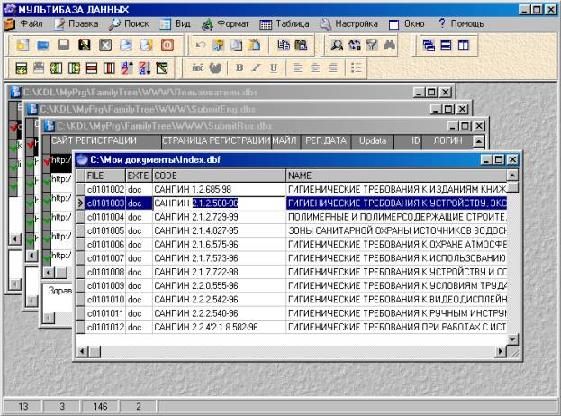The image size is (561, 416).
Task: Click the Undo arrow toolbar icon
Action: pyautogui.click(x=200, y=45)
